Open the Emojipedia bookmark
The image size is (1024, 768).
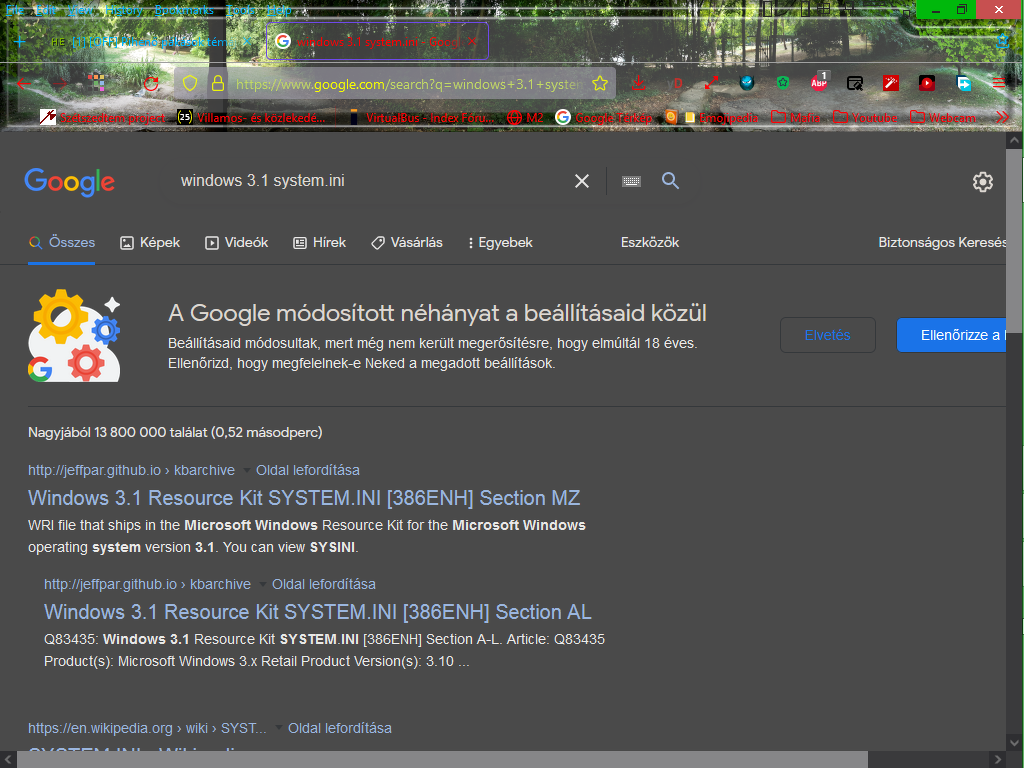click(720, 118)
